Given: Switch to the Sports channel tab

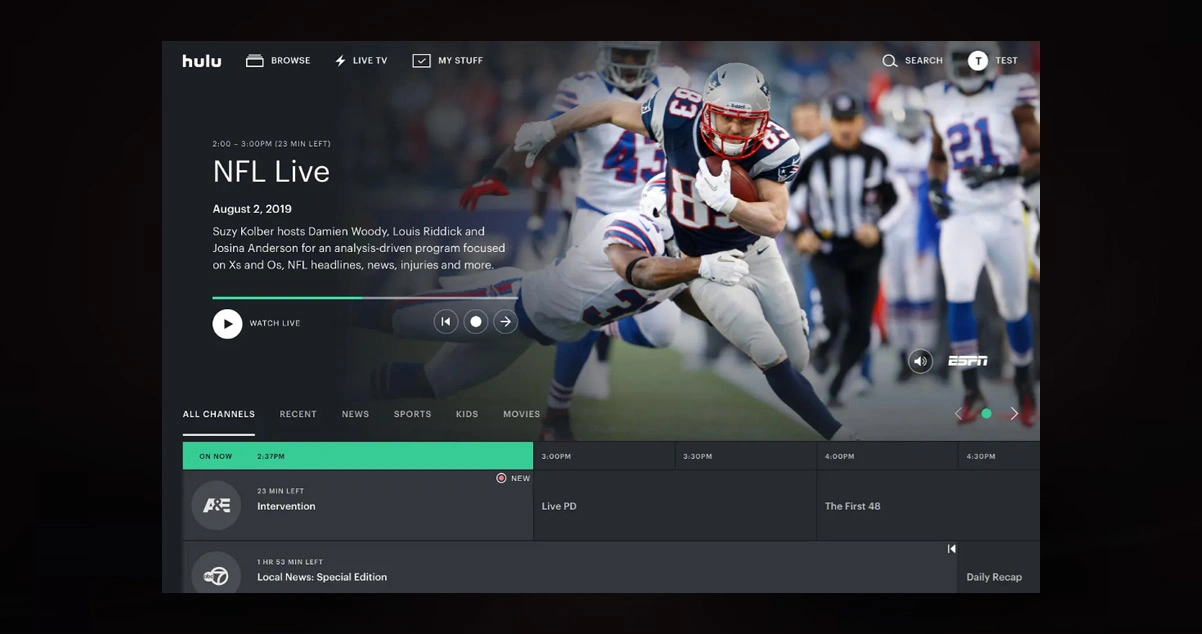Looking at the screenshot, I should [x=412, y=414].
